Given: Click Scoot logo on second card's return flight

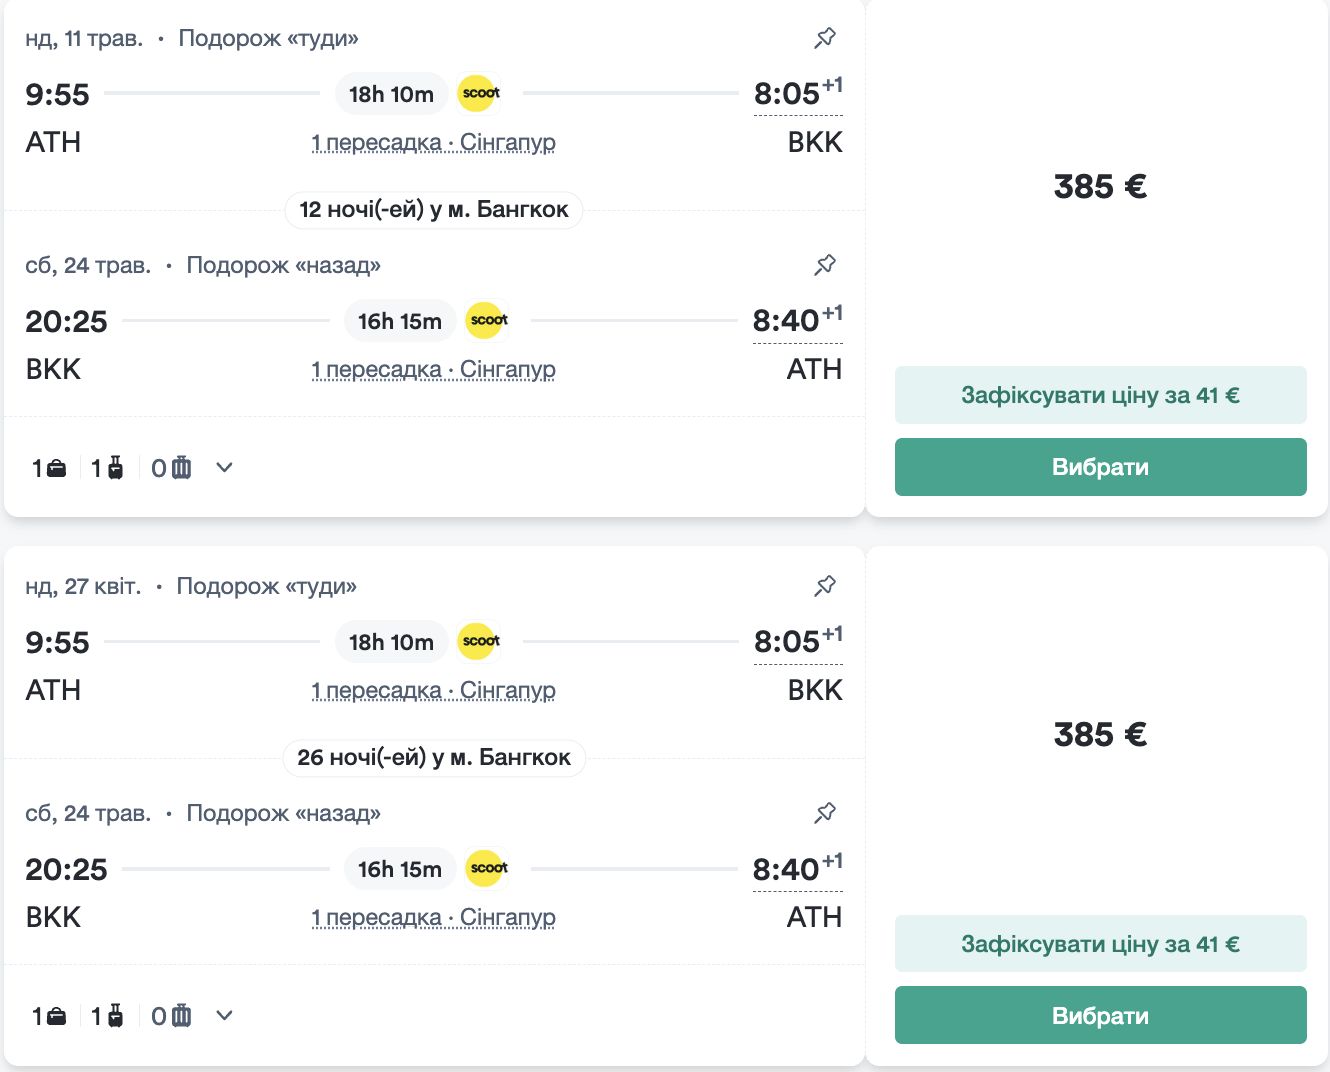Looking at the screenshot, I should (x=488, y=869).
